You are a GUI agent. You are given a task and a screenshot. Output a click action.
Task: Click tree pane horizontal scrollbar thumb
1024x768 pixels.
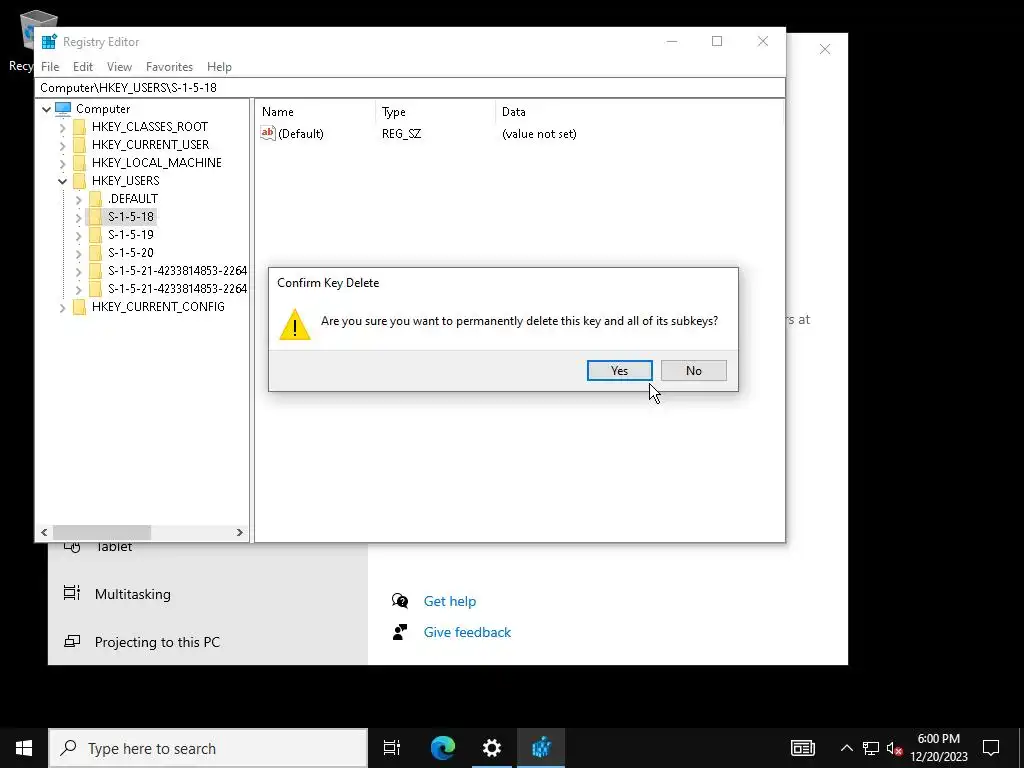point(102,532)
